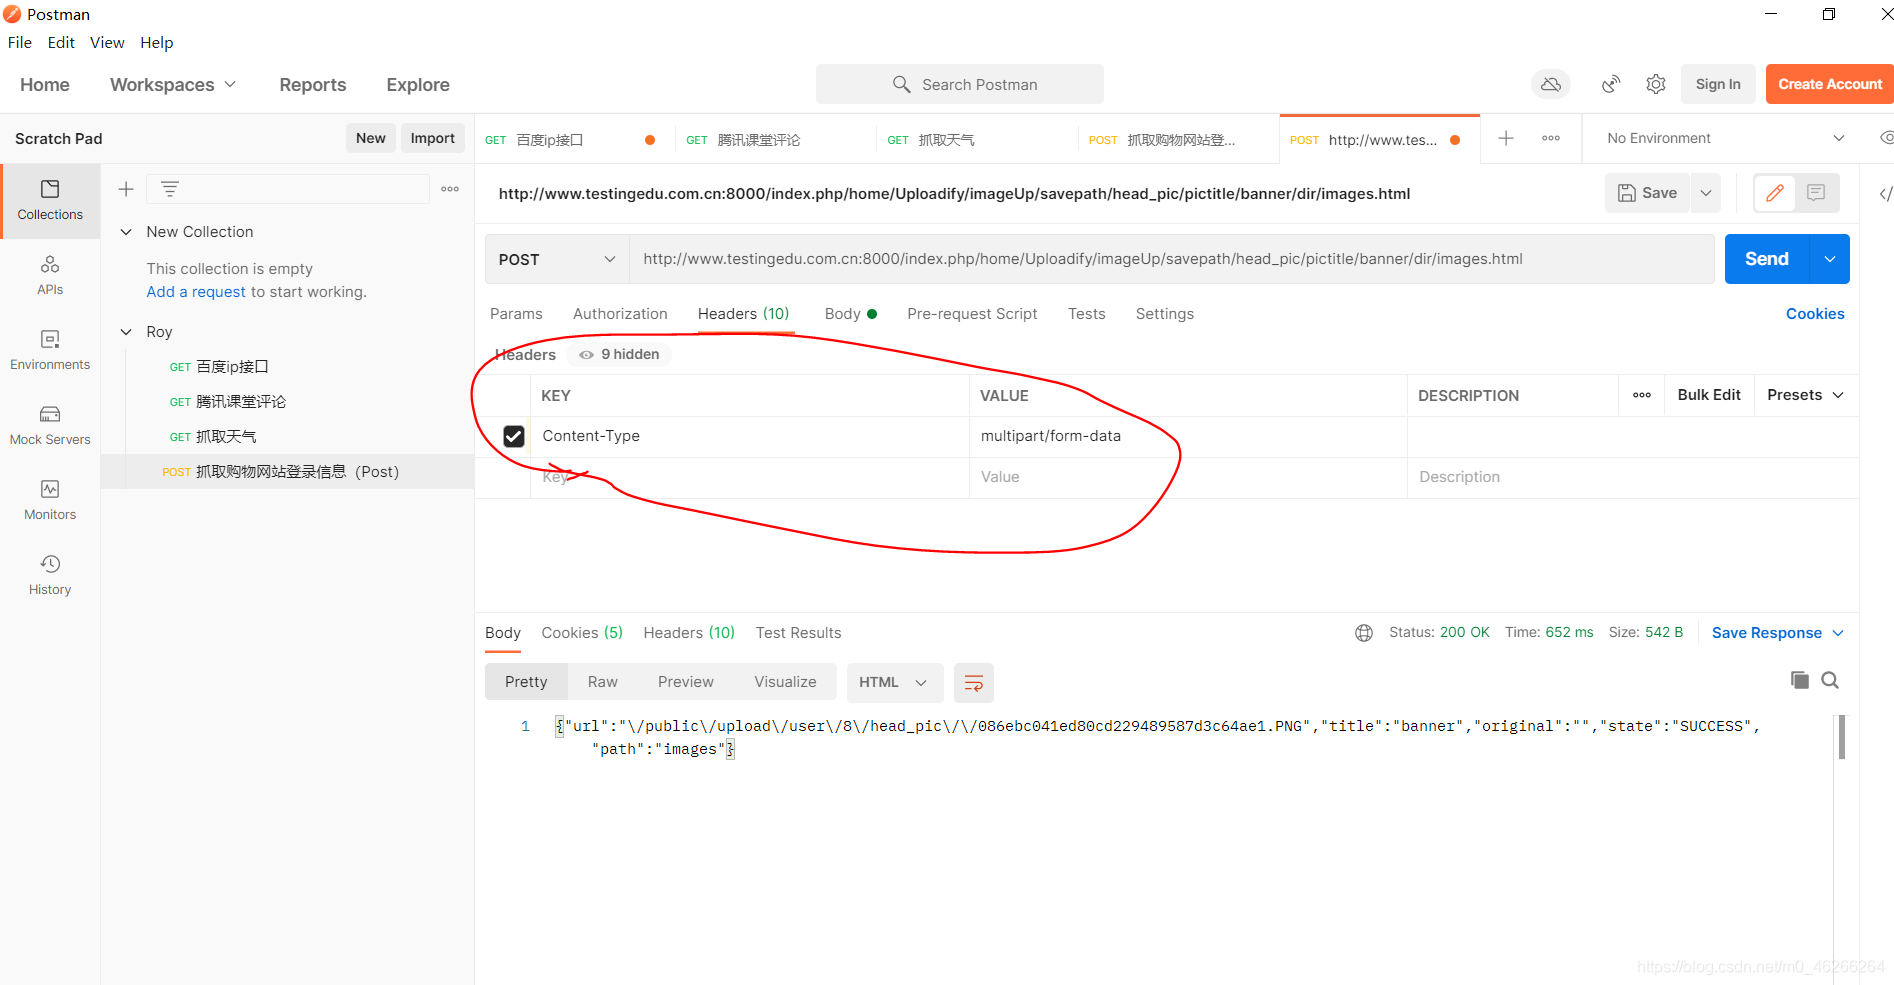Click the Import button
Image resolution: width=1894 pixels, height=985 pixels.
(432, 138)
